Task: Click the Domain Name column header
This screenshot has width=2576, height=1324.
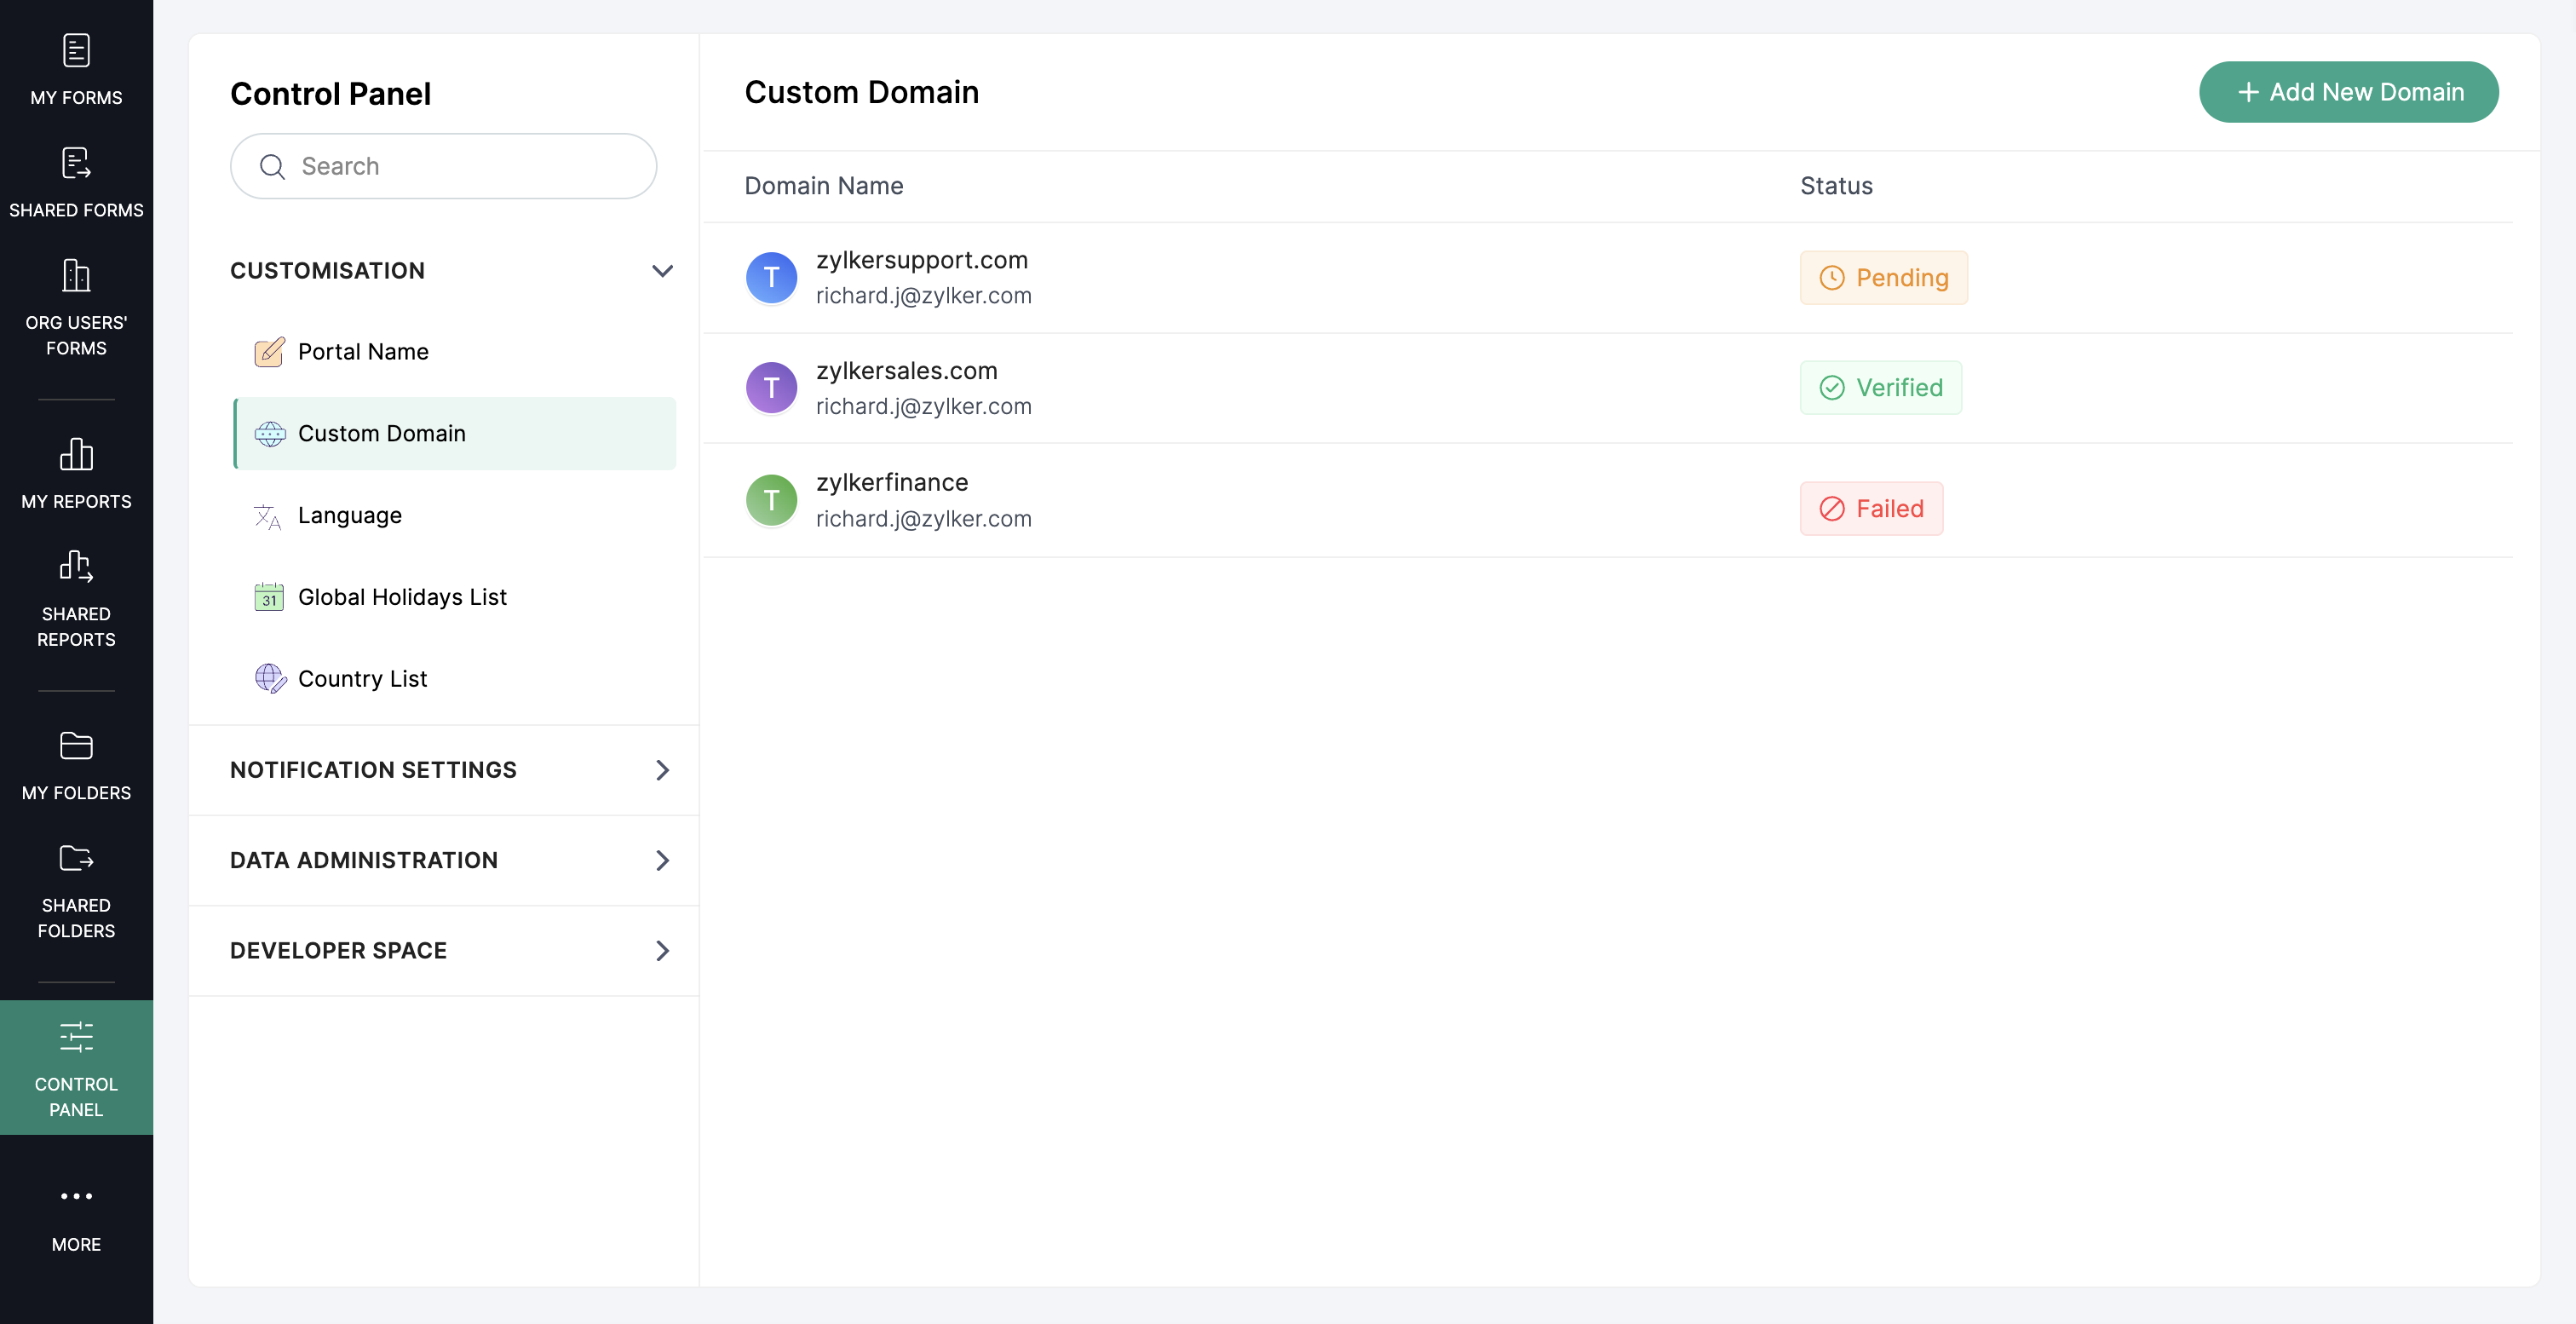Action: point(824,186)
